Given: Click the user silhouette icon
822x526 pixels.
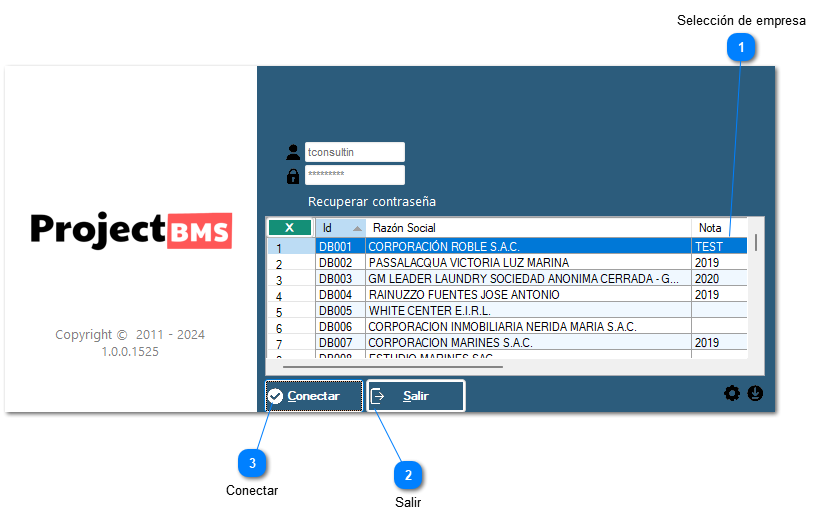Looking at the screenshot, I should (293, 152).
